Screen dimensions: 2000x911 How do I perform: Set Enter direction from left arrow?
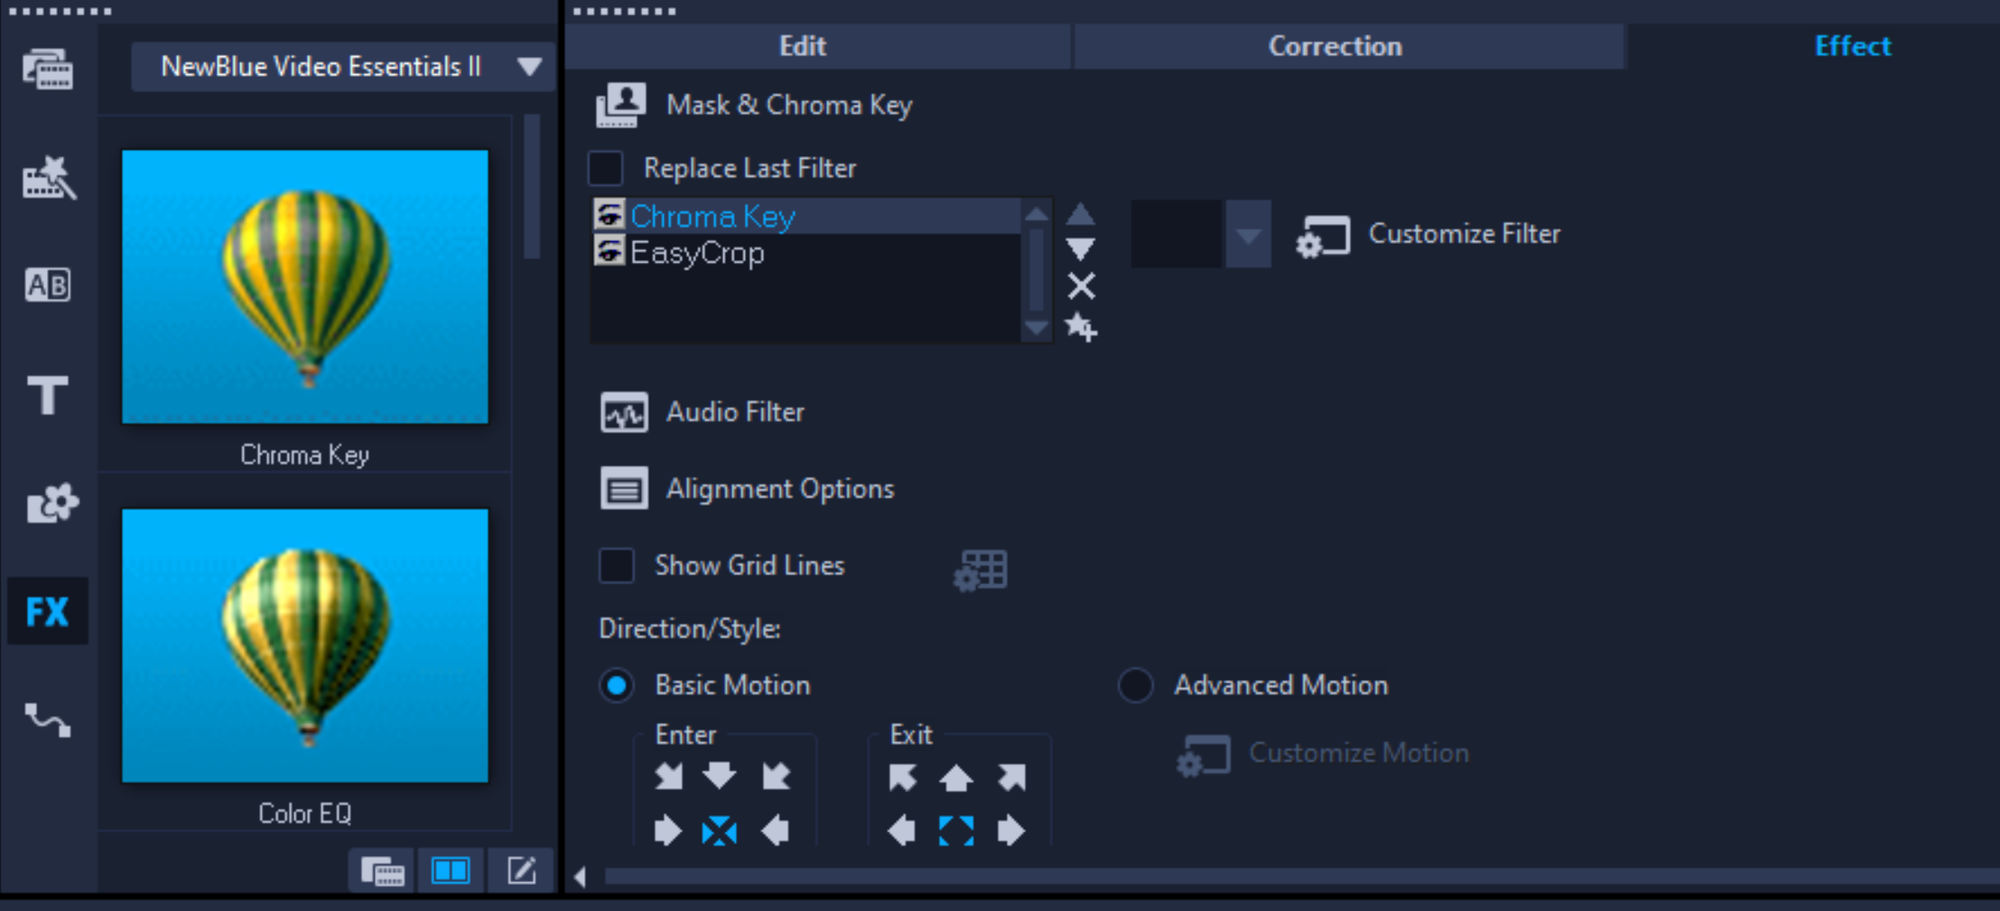(667, 830)
